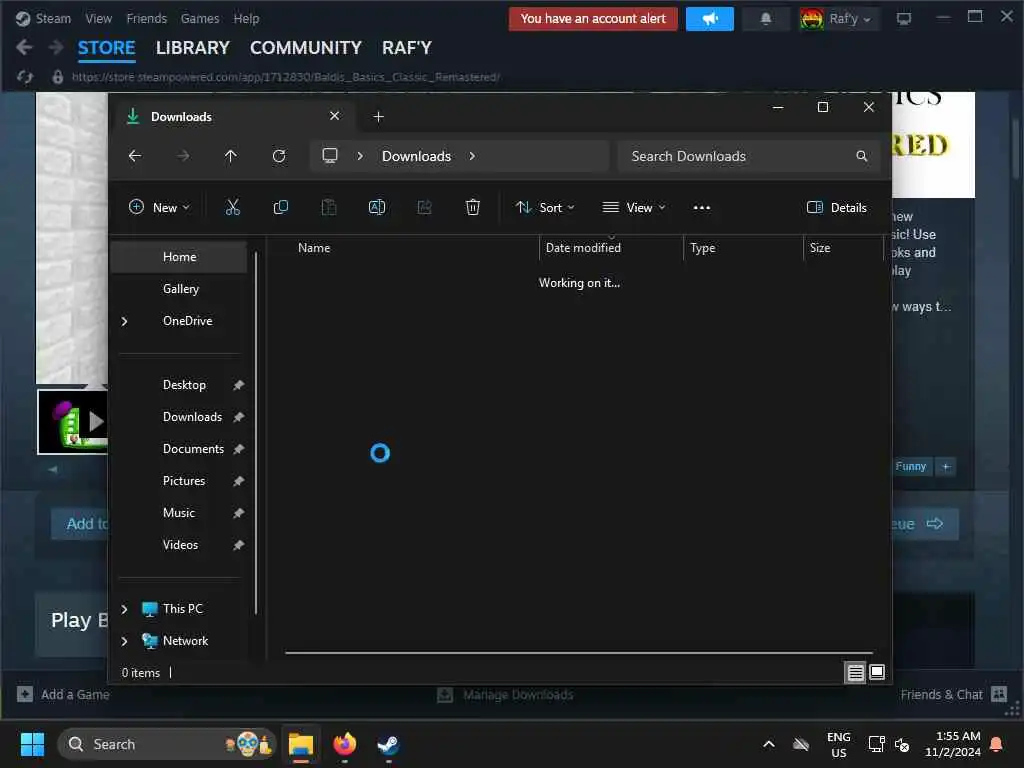Click chevron before Downloads in address bar

coord(360,156)
